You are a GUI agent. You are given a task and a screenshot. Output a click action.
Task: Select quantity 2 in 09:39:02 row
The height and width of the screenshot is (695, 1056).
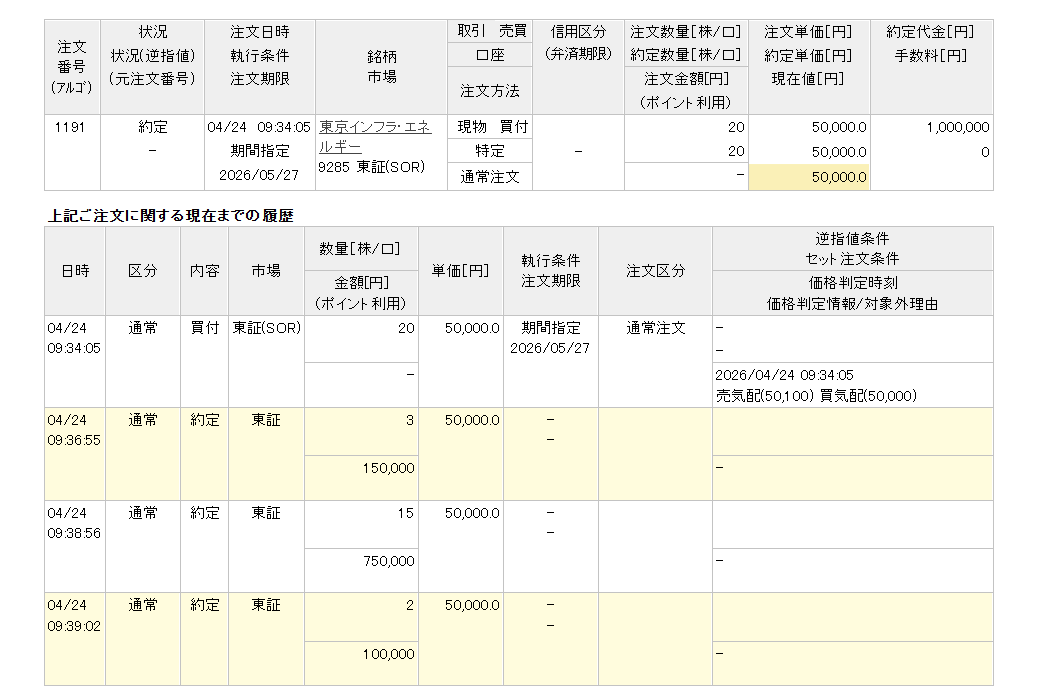tap(409, 605)
